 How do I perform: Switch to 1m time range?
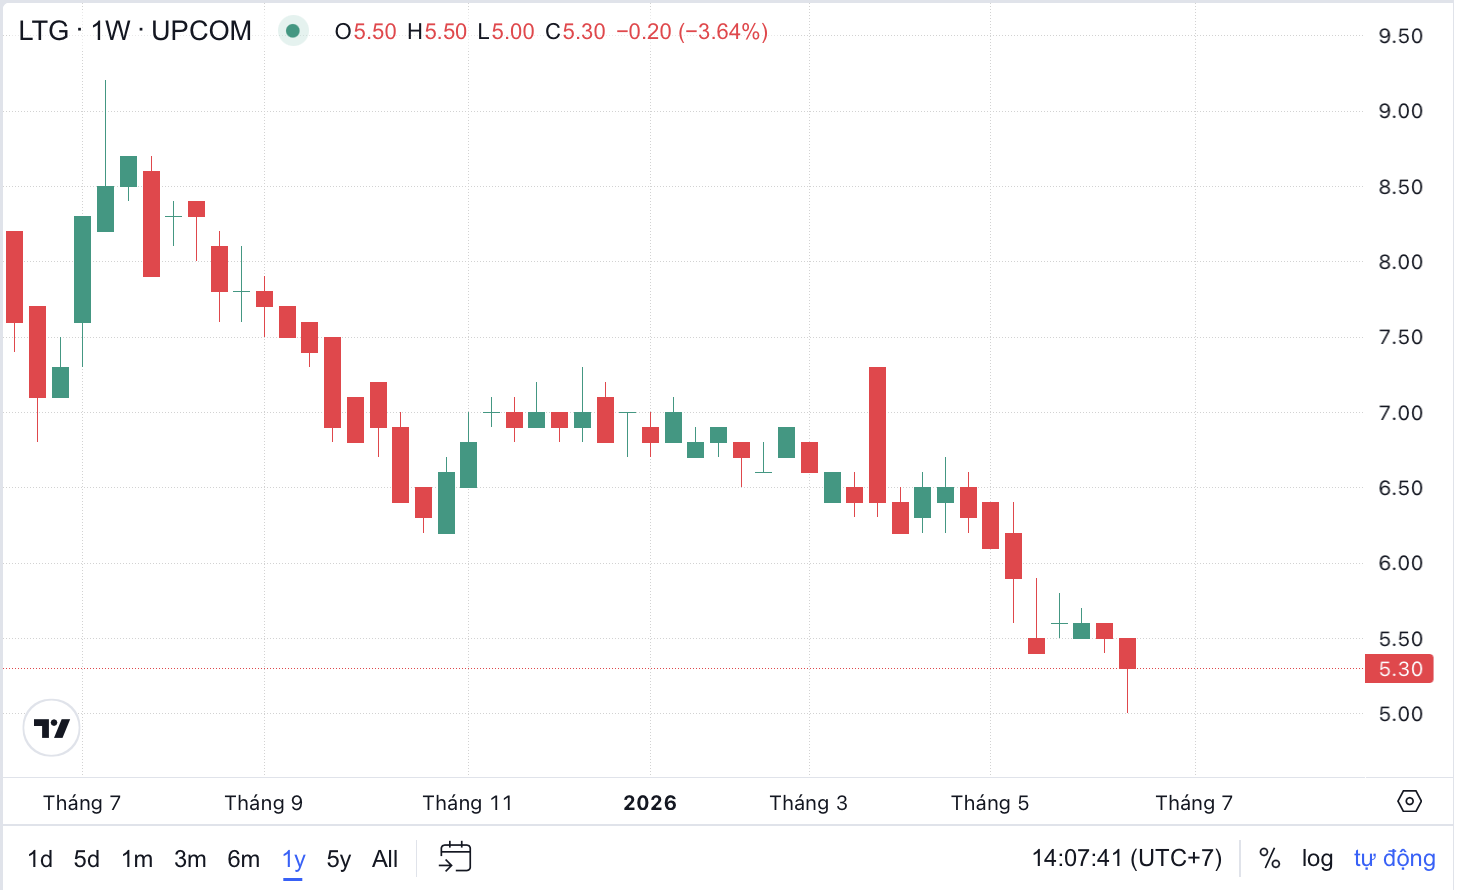137,859
